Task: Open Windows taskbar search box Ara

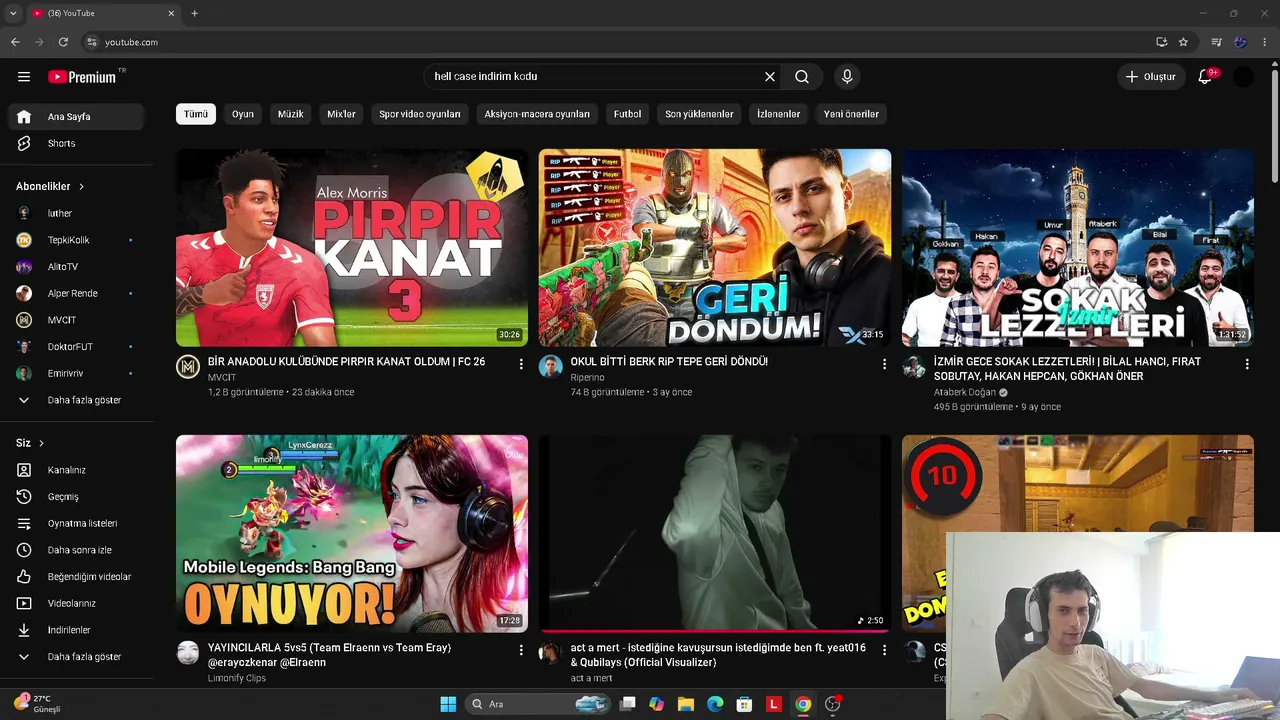Action: tap(538, 704)
